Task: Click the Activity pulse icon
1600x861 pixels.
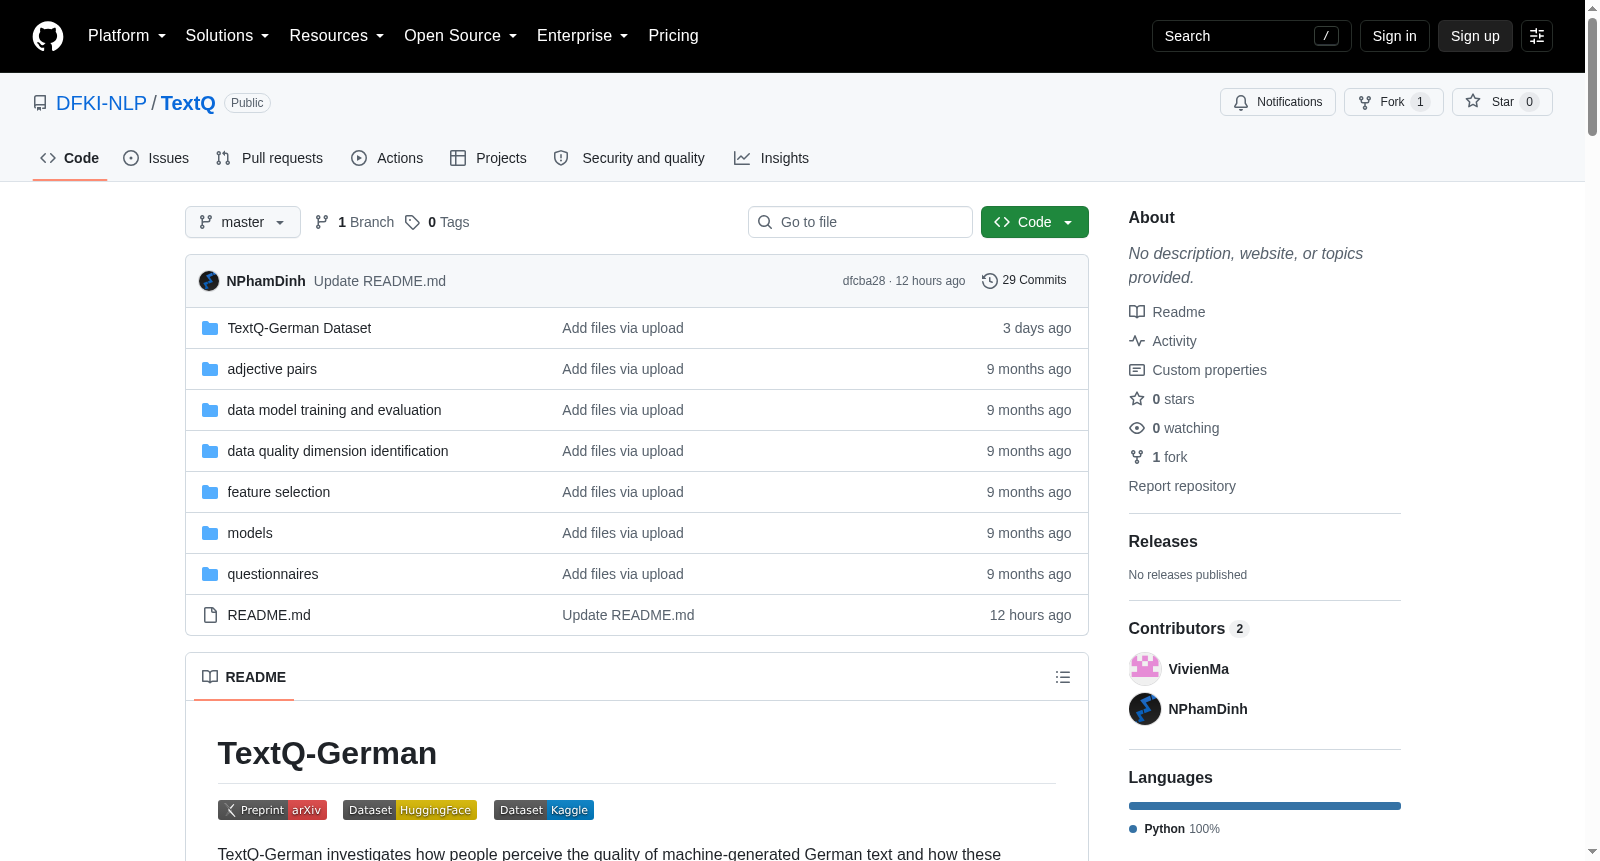Action: [1137, 341]
